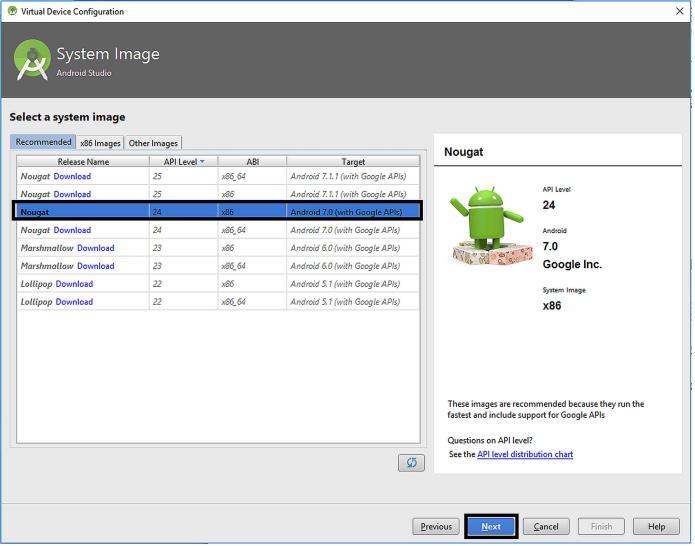Image resolution: width=695 pixels, height=546 pixels.
Task: Click 'Android 7.1.1 (with Google APIs)' in x86_64 row
Action: [348, 176]
